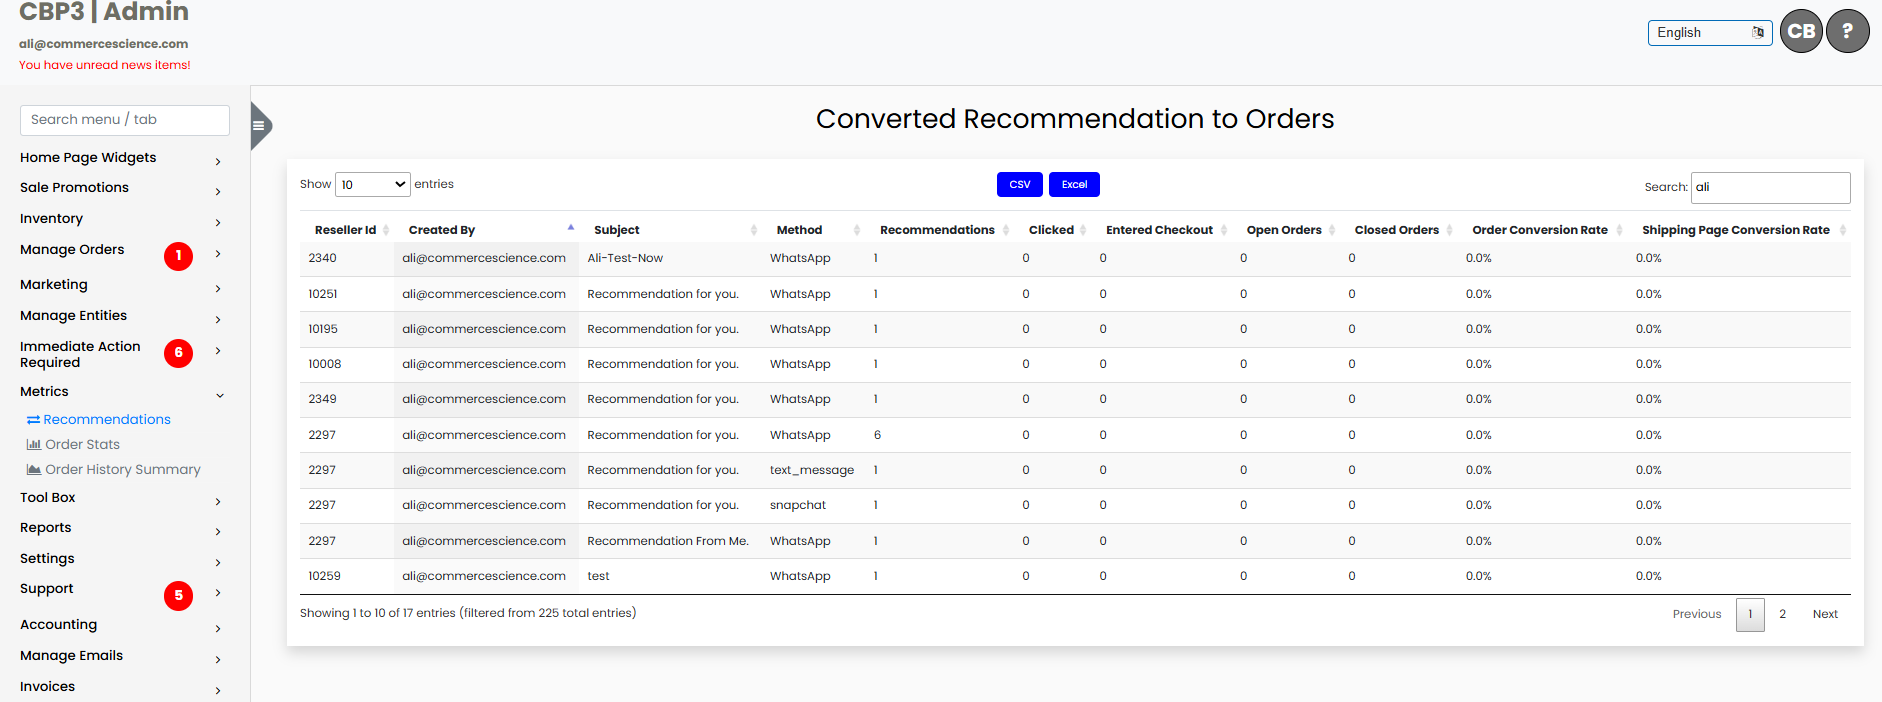The image size is (1882, 702).
Task: Open the help question mark icon
Action: 1847,32
